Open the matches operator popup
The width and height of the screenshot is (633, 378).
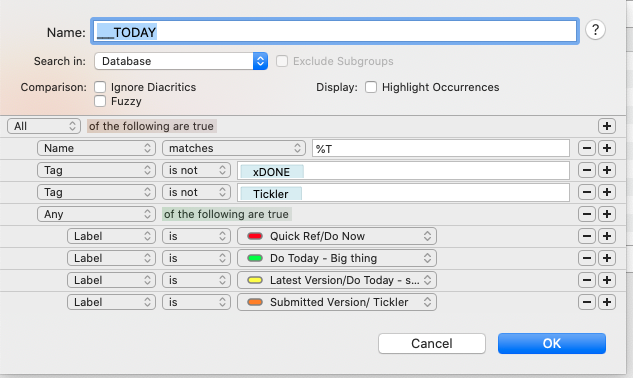tap(234, 148)
